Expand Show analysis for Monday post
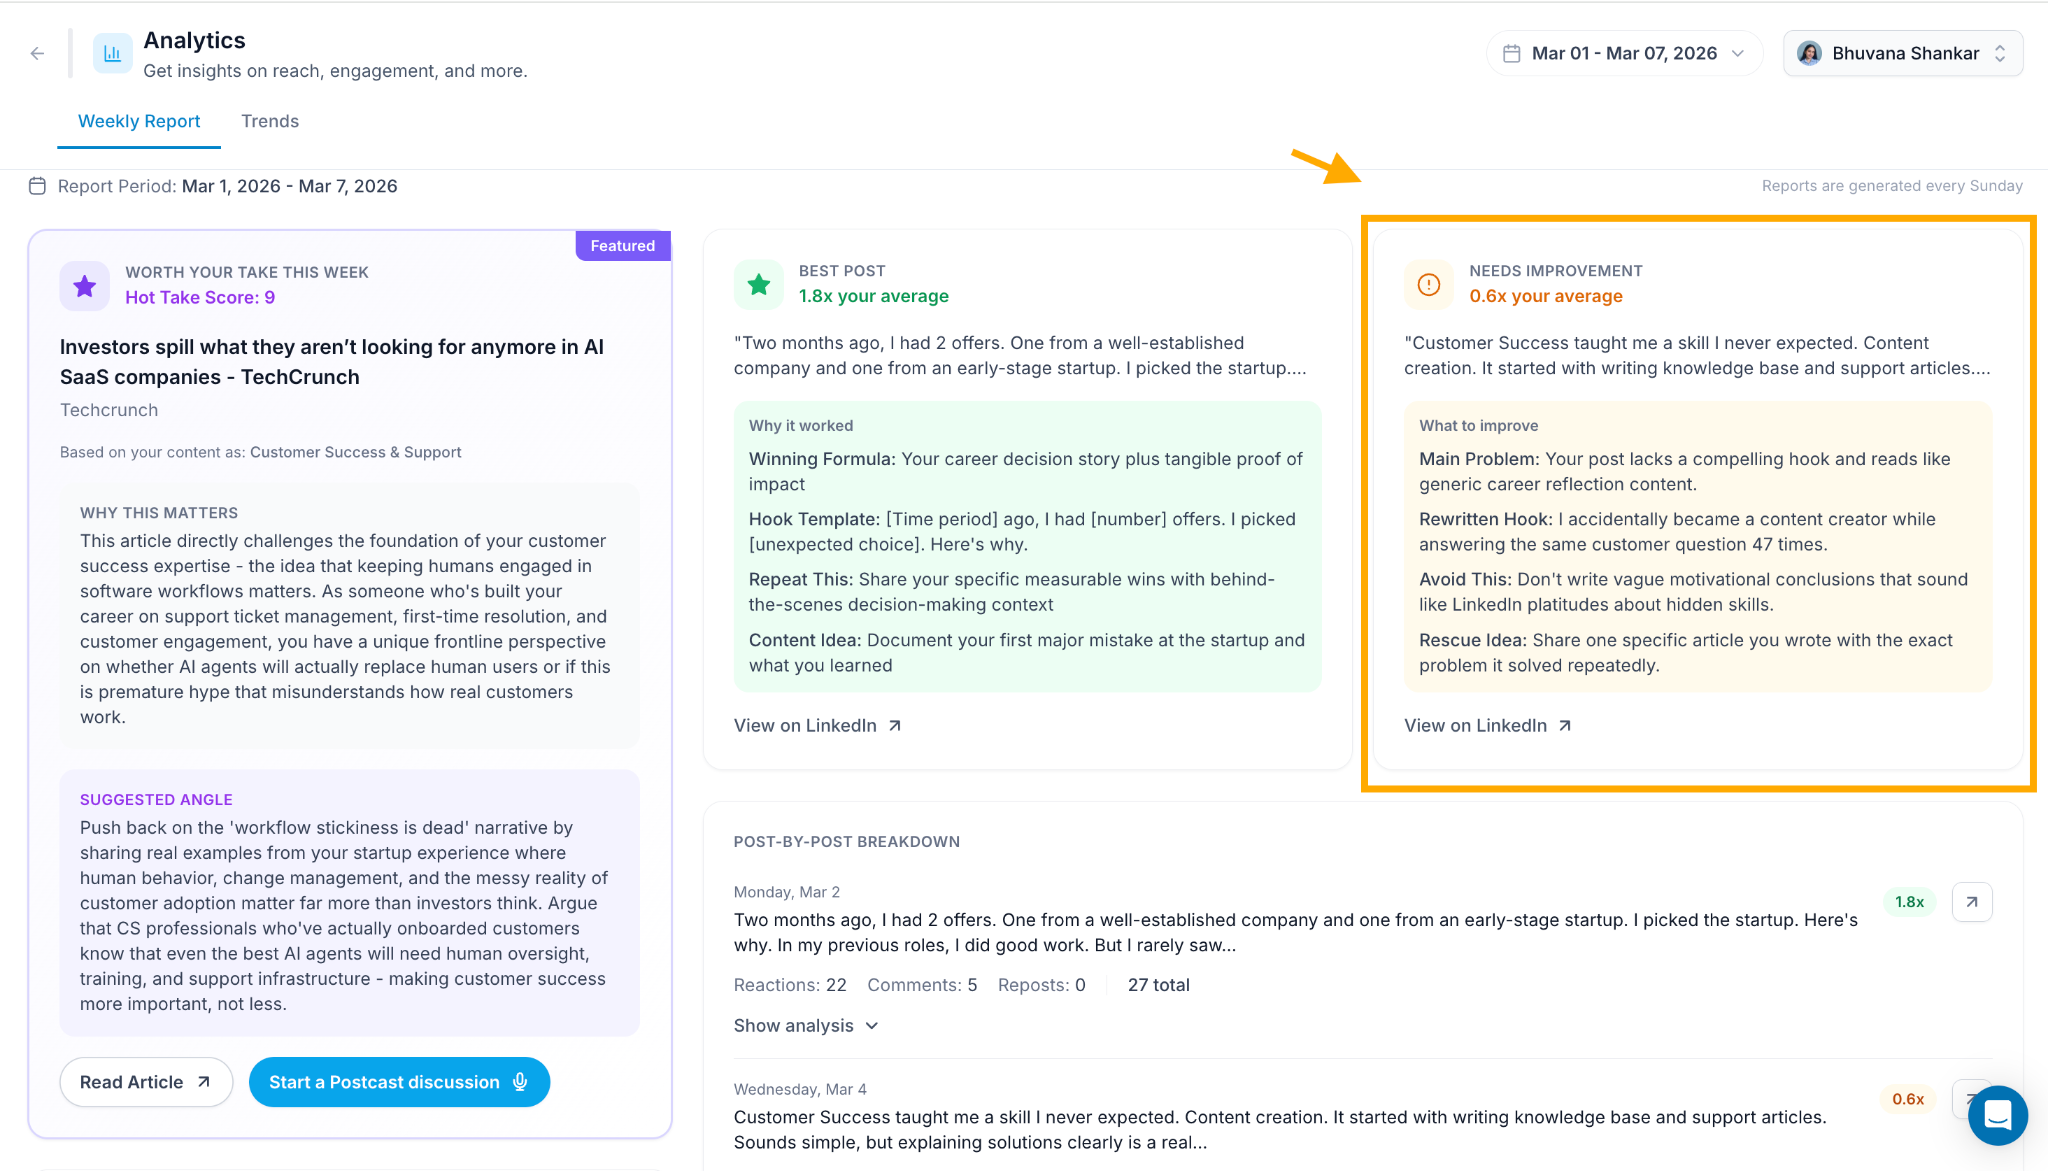 [x=806, y=1026]
